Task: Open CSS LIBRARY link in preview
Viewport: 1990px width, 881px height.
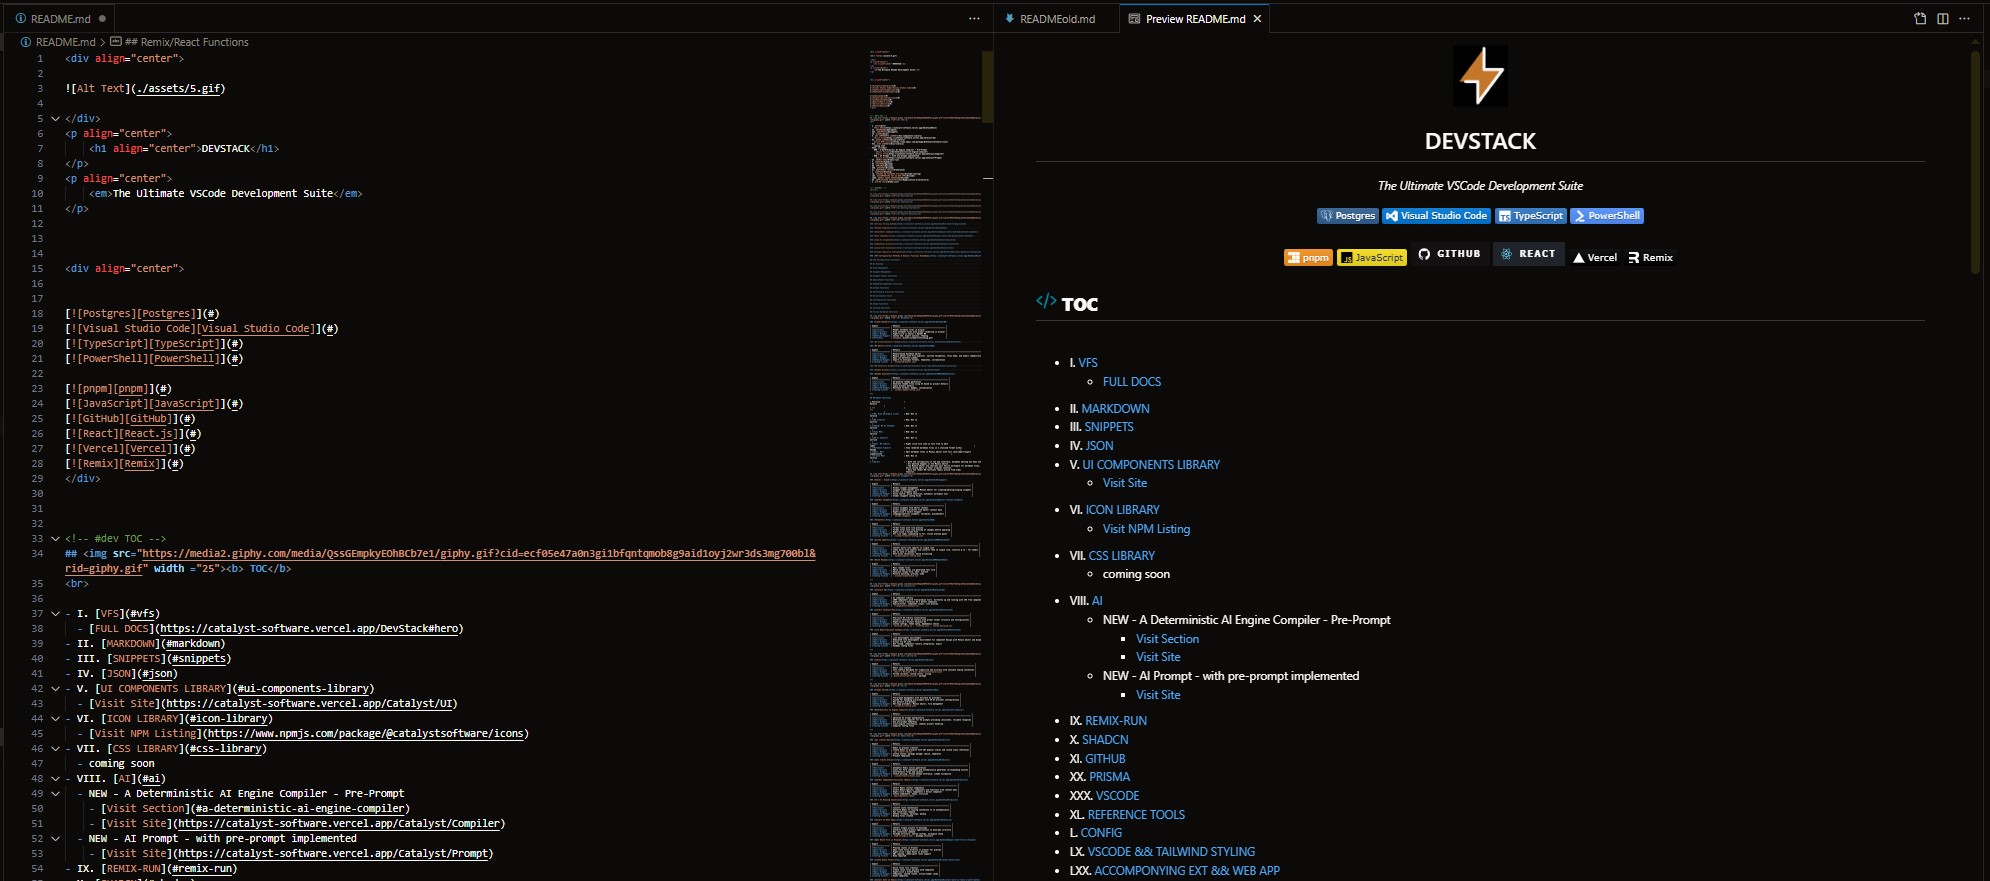Action: (1122, 556)
